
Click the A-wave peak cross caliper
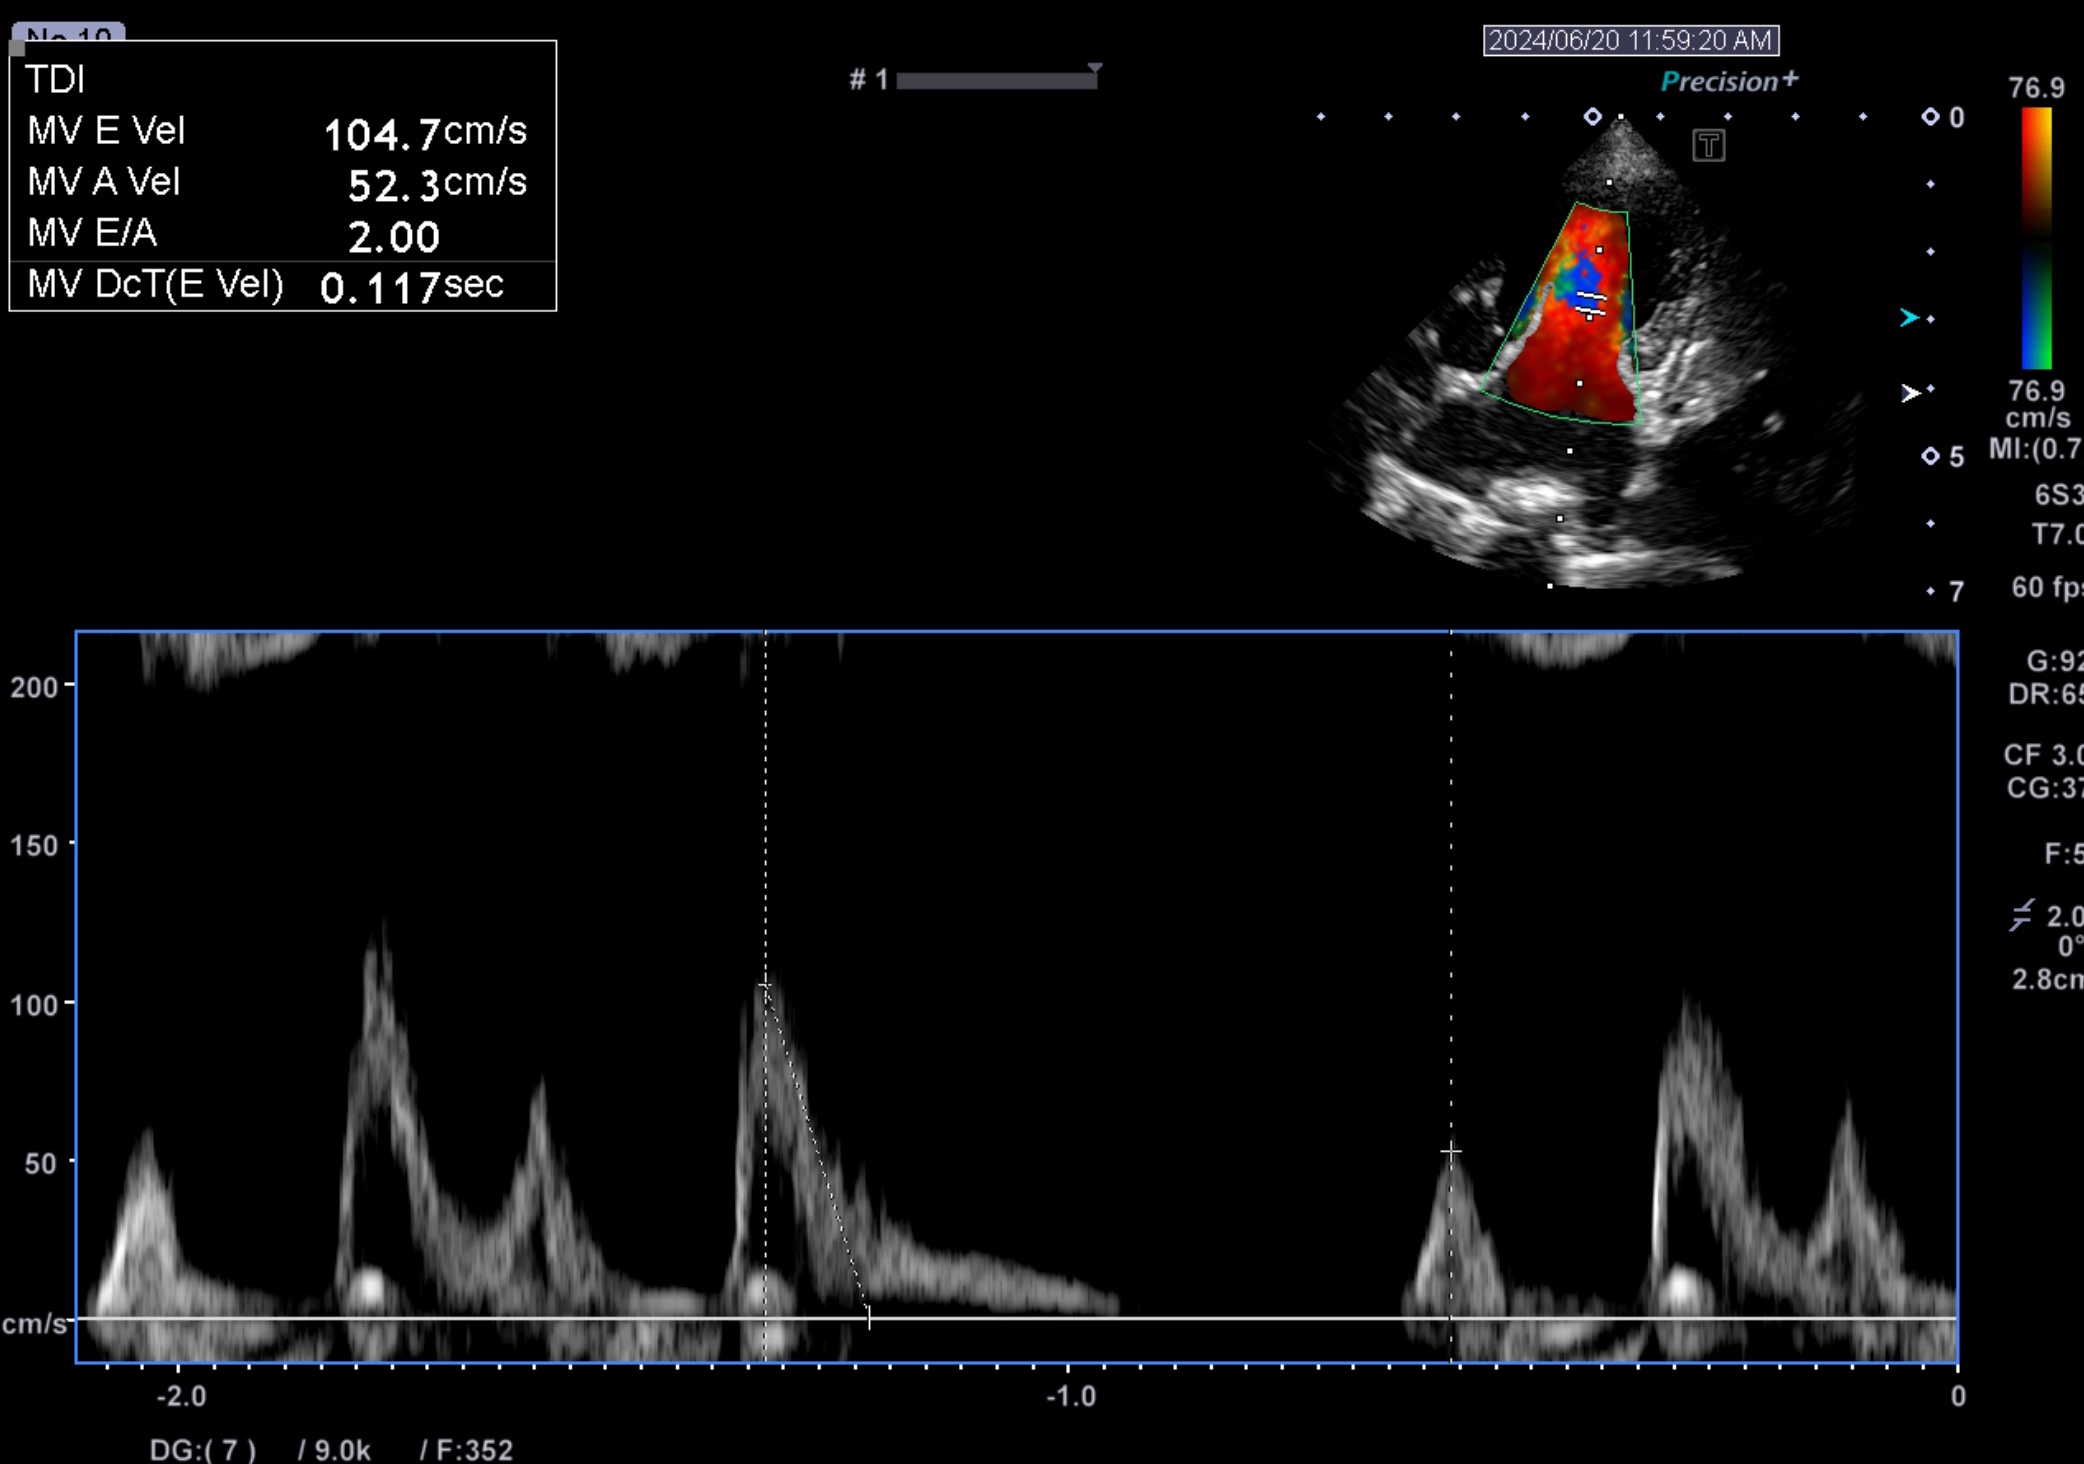point(1451,1152)
